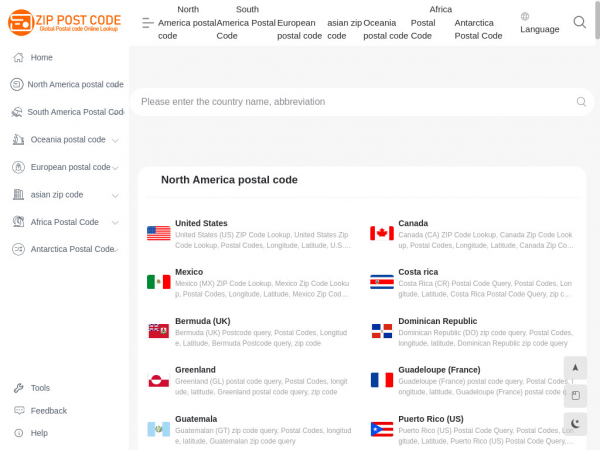
Task: Open the Greenland postal code link
Action: (195, 370)
